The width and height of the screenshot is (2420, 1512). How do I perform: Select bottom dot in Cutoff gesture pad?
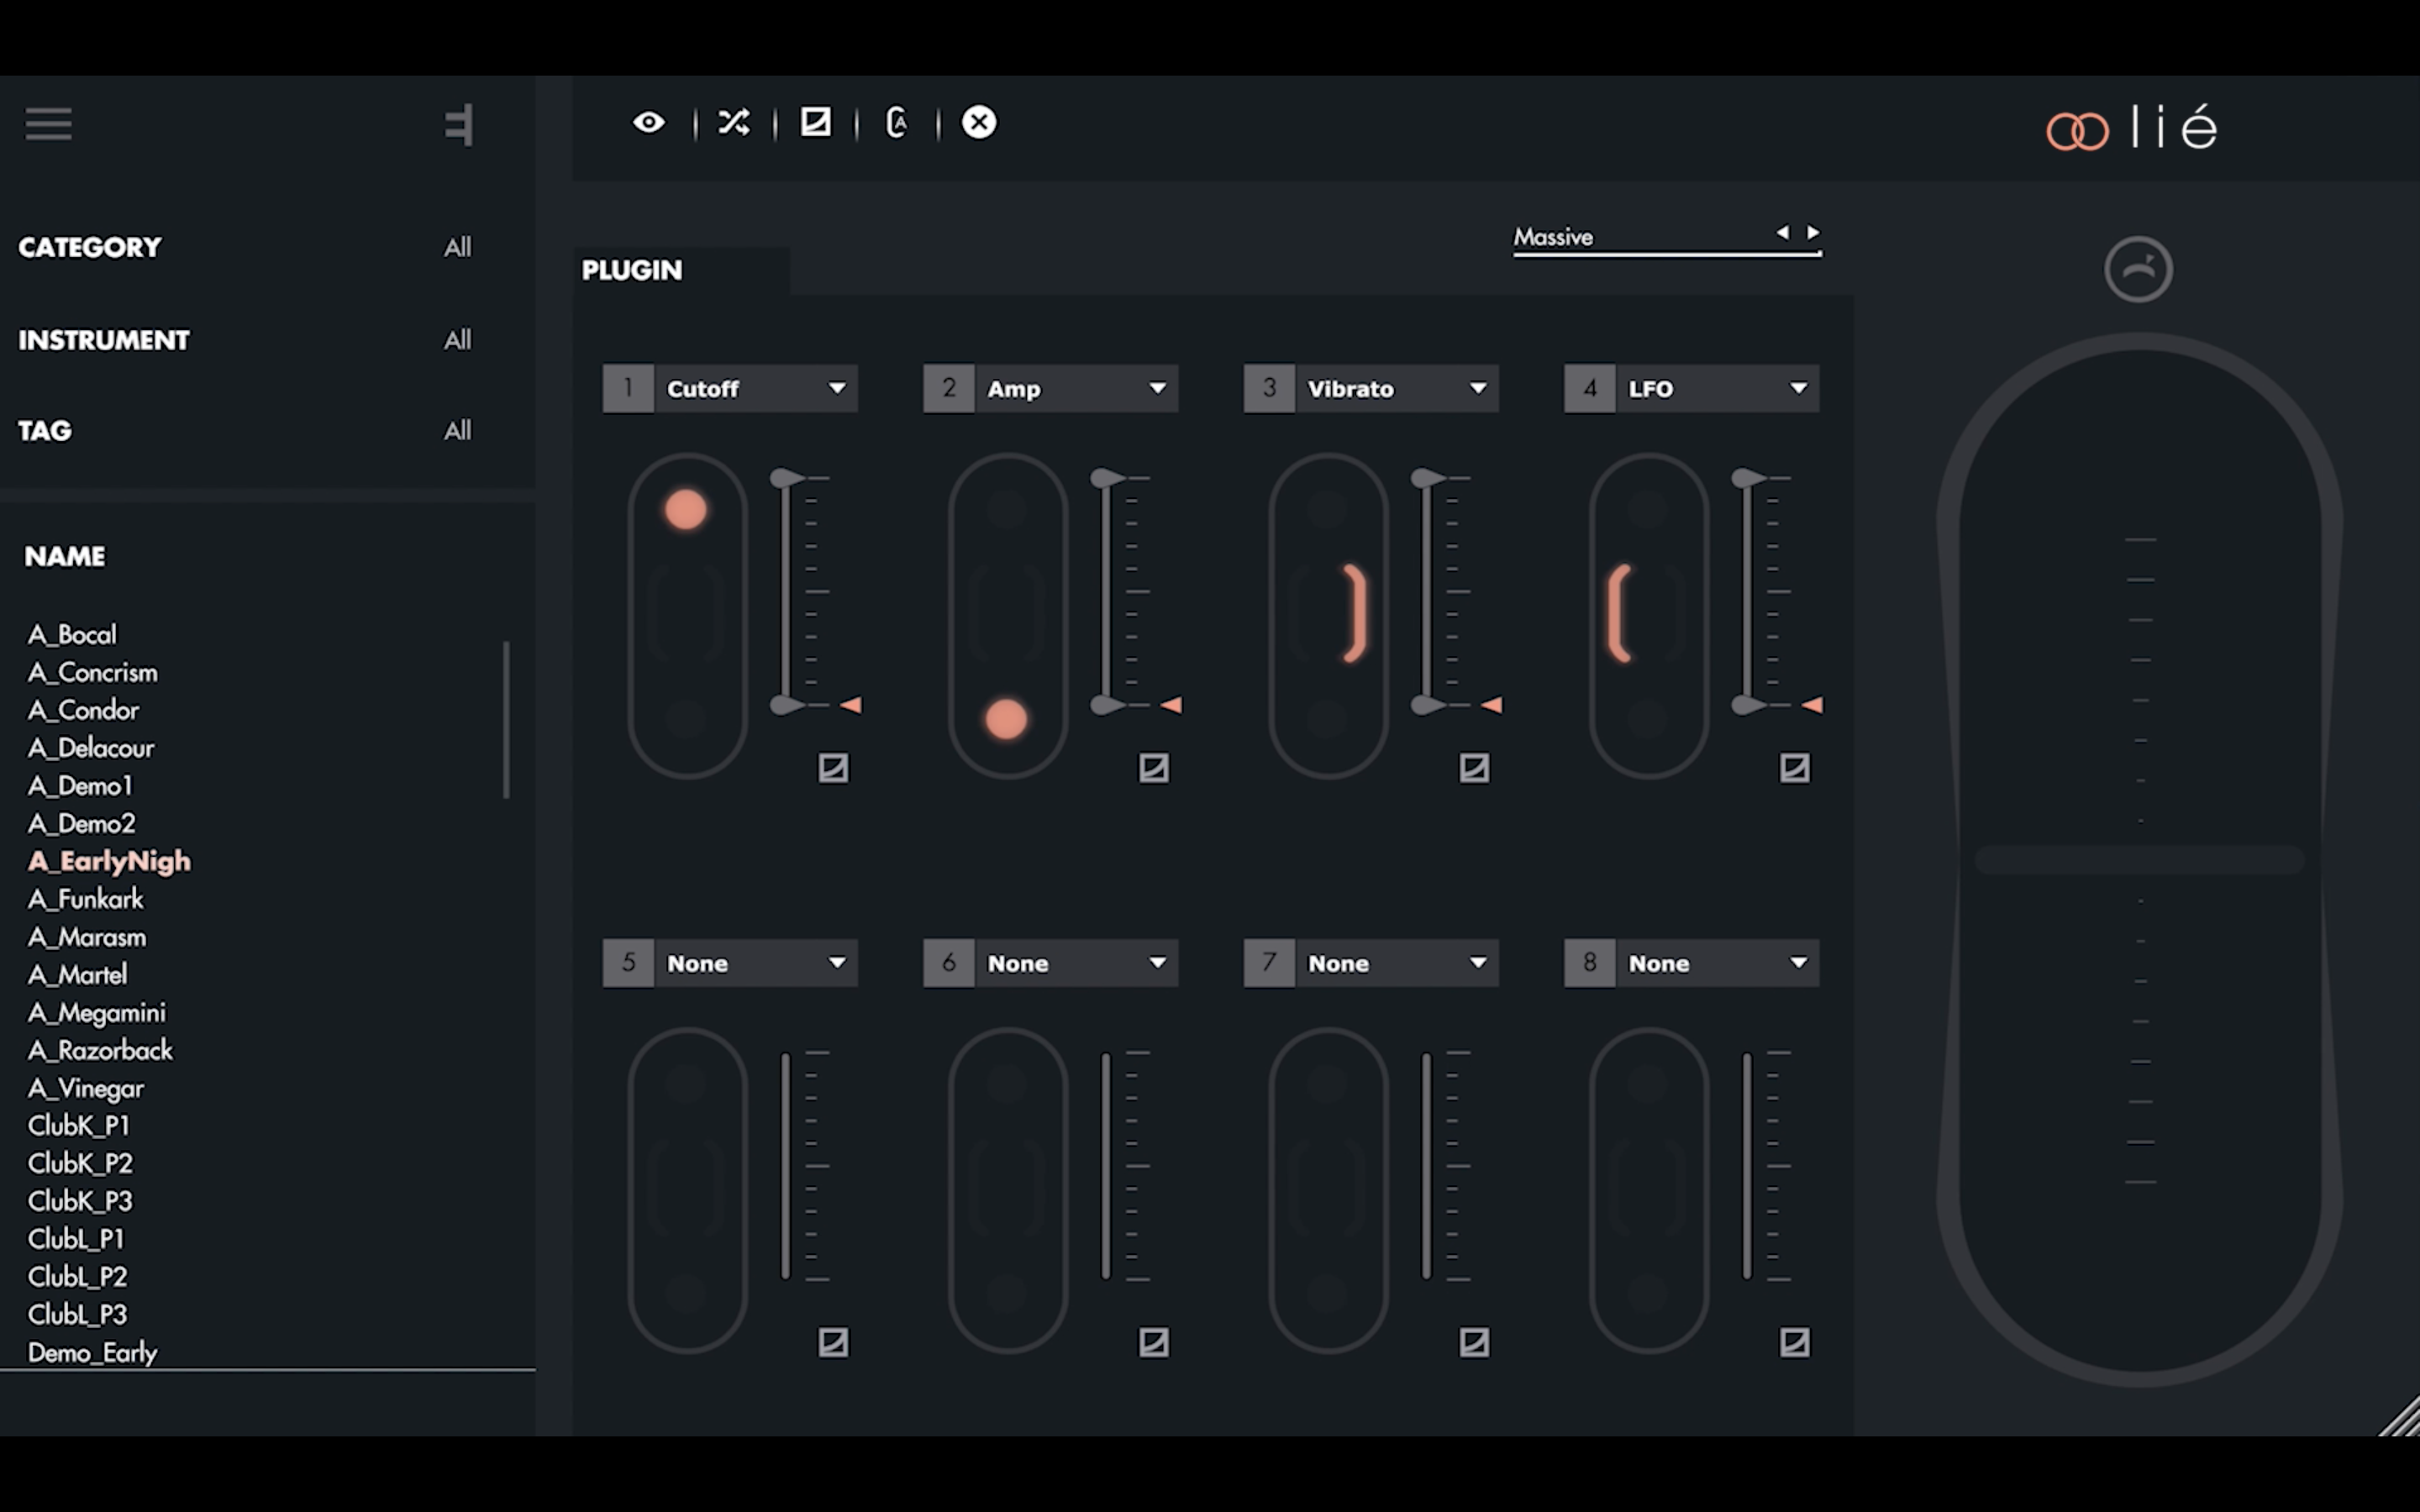coord(686,719)
